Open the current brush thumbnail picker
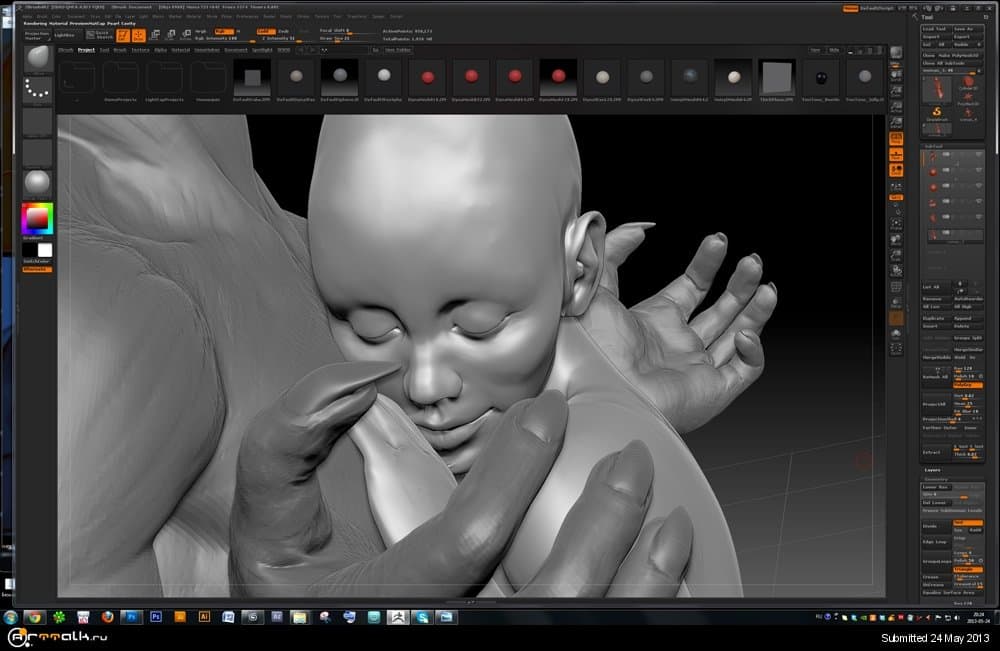This screenshot has height=651, width=1000. [37, 58]
